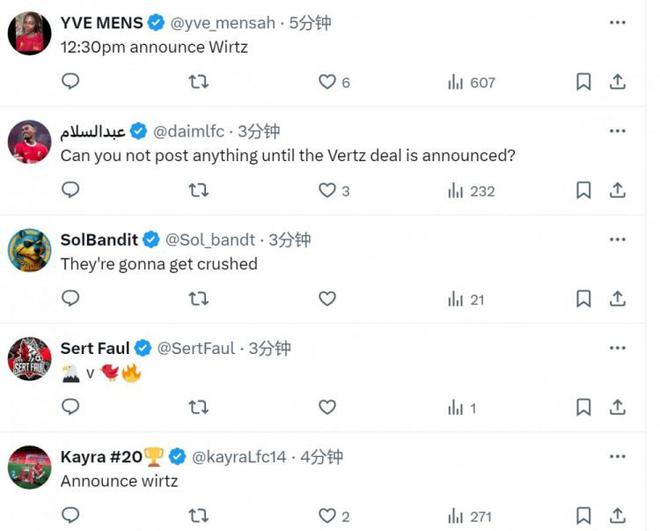The height and width of the screenshot is (531, 660).
Task: Bookmark Sert Faul's tweet
Action: tap(583, 407)
